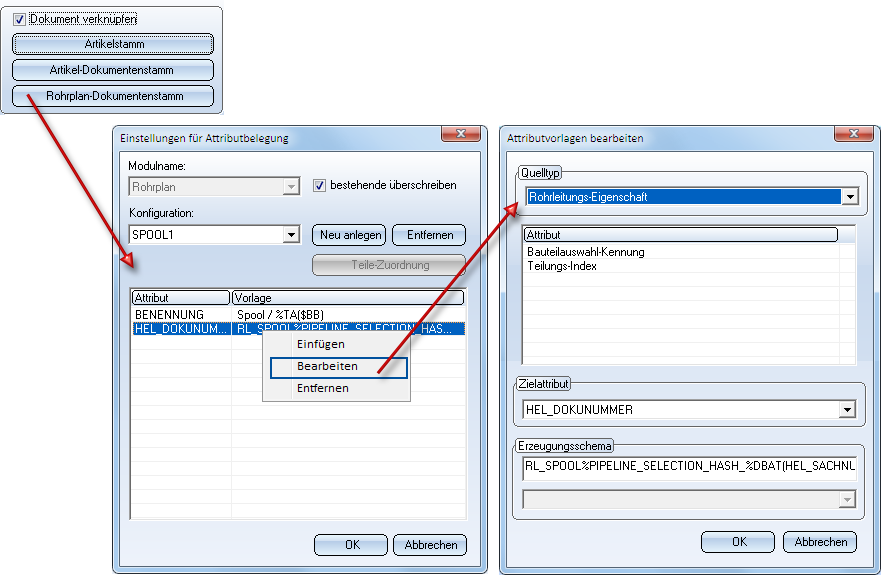Click the Attribut header in Attributvorlagen list
The width and height of the screenshot is (881, 575).
pos(680,234)
